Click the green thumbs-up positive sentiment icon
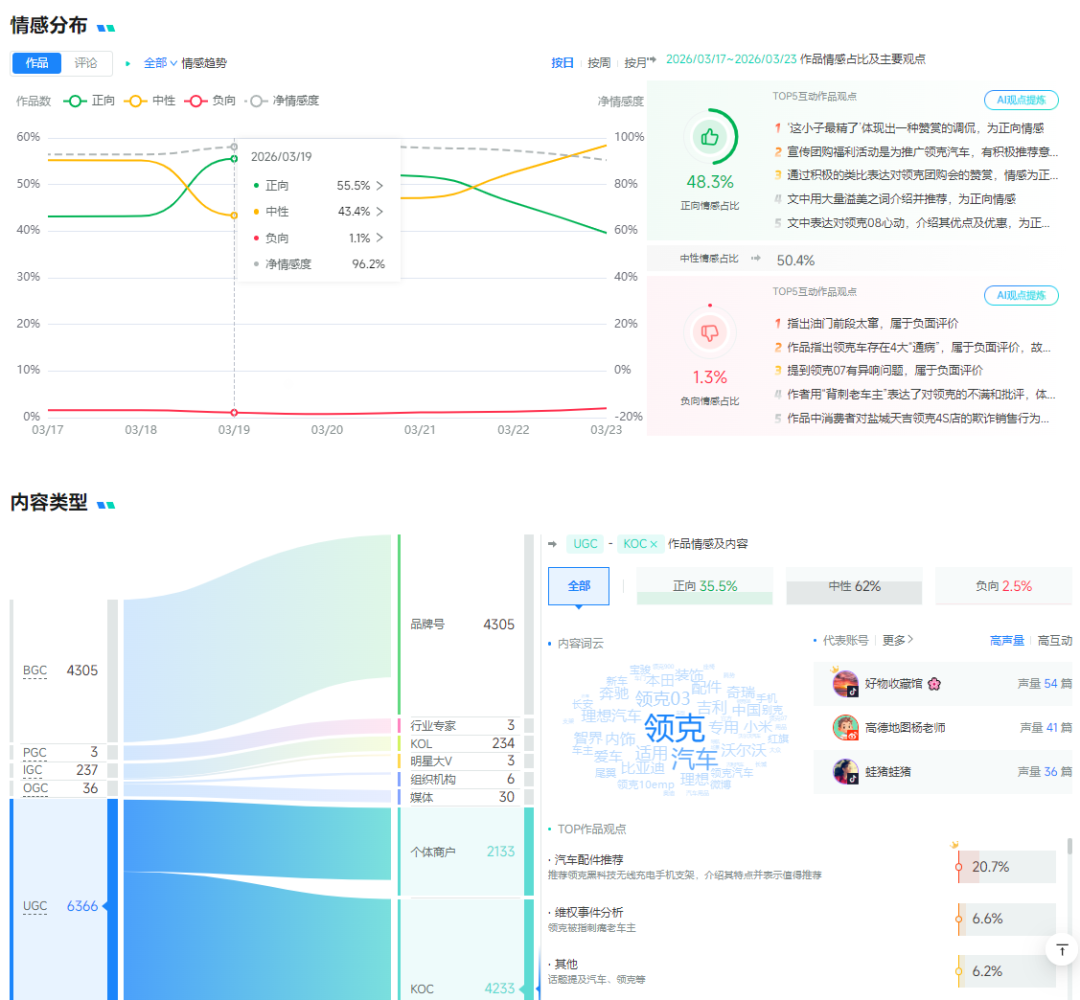Image resolution: width=1080 pixels, height=1000 pixels. point(710,137)
